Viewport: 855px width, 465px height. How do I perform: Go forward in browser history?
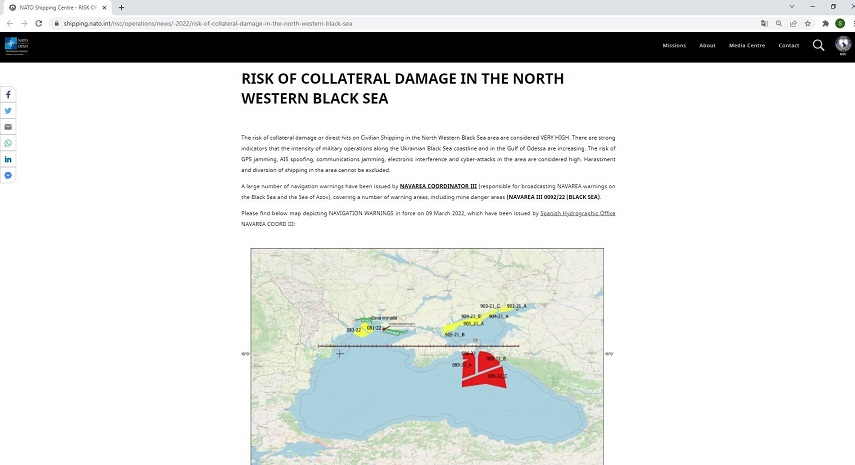click(24, 23)
